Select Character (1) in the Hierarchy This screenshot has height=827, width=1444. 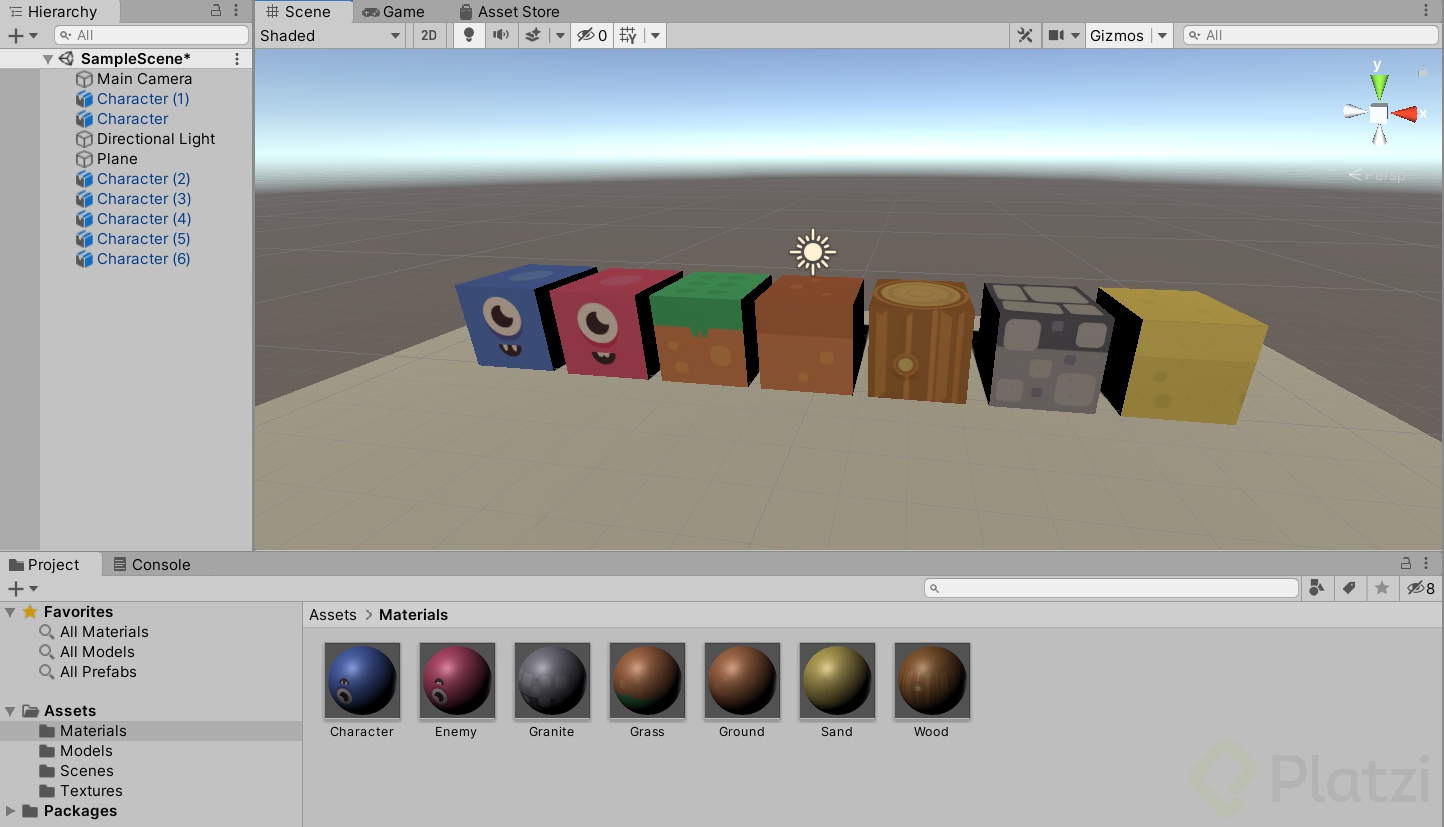[143, 99]
